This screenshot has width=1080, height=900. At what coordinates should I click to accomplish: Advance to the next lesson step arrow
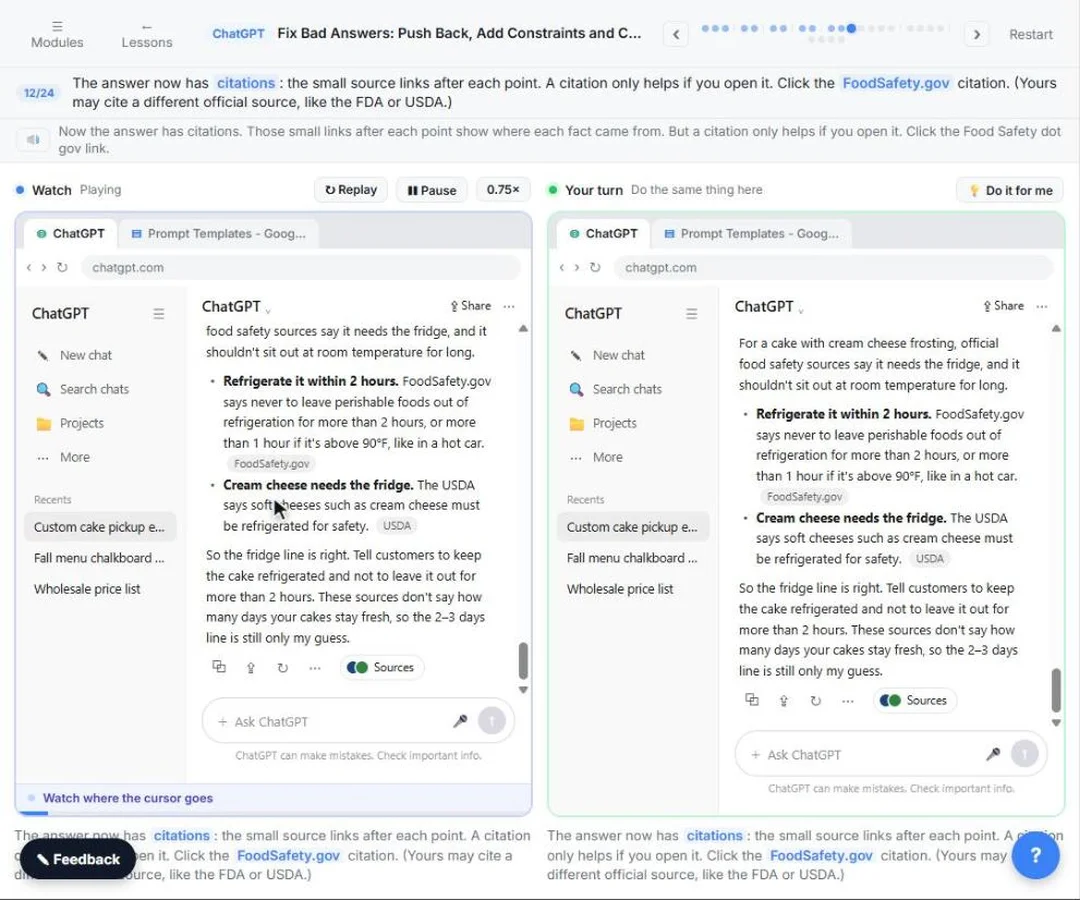pyautogui.click(x=976, y=34)
